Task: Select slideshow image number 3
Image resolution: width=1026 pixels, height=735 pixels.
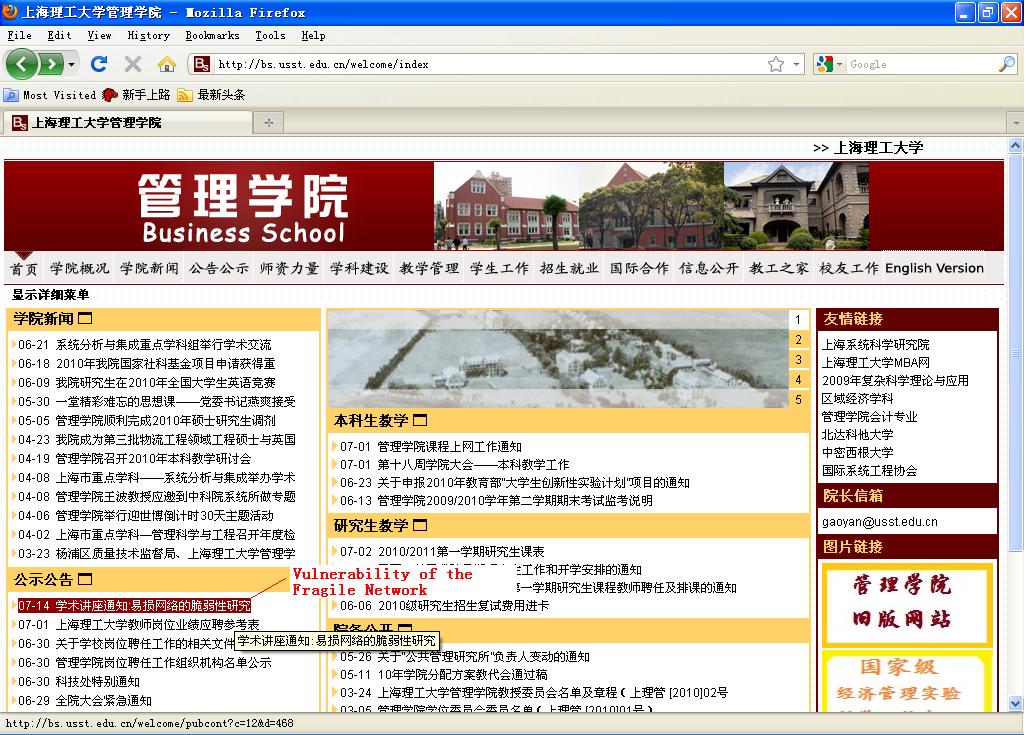Action: [x=798, y=360]
